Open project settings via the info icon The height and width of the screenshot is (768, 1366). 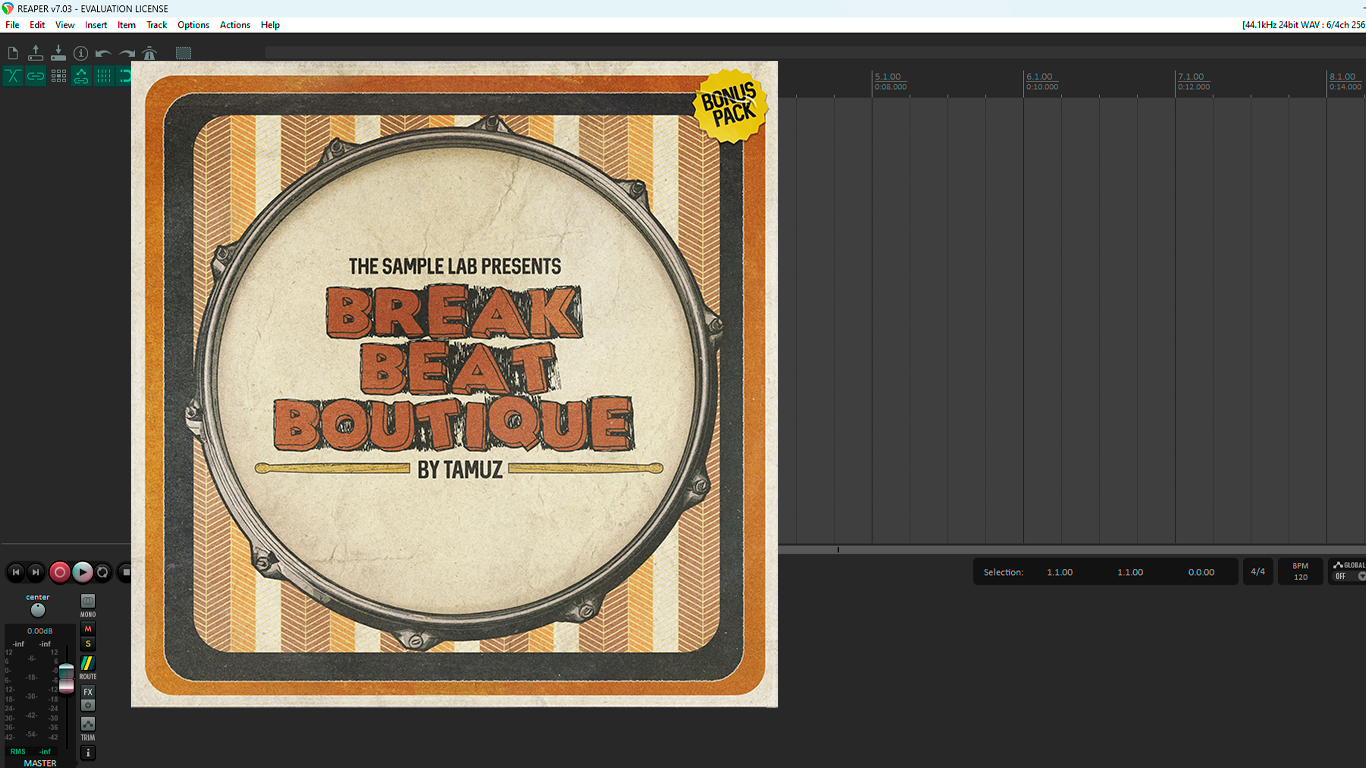tap(81, 53)
